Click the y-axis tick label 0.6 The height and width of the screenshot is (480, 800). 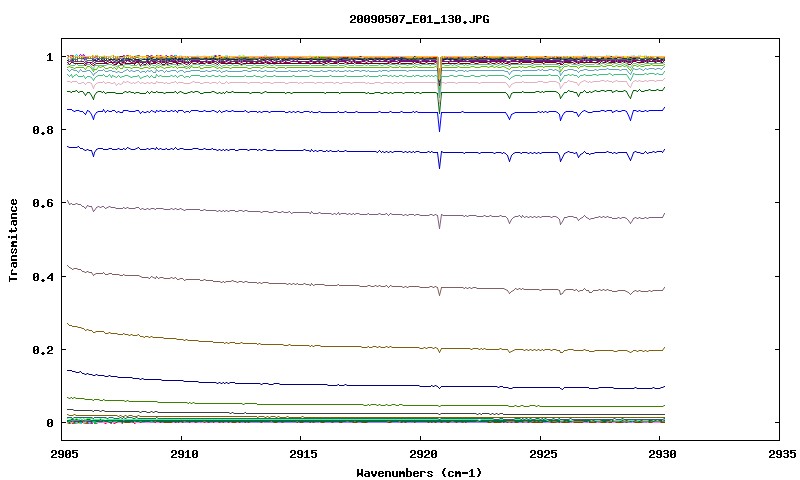(x=42, y=203)
